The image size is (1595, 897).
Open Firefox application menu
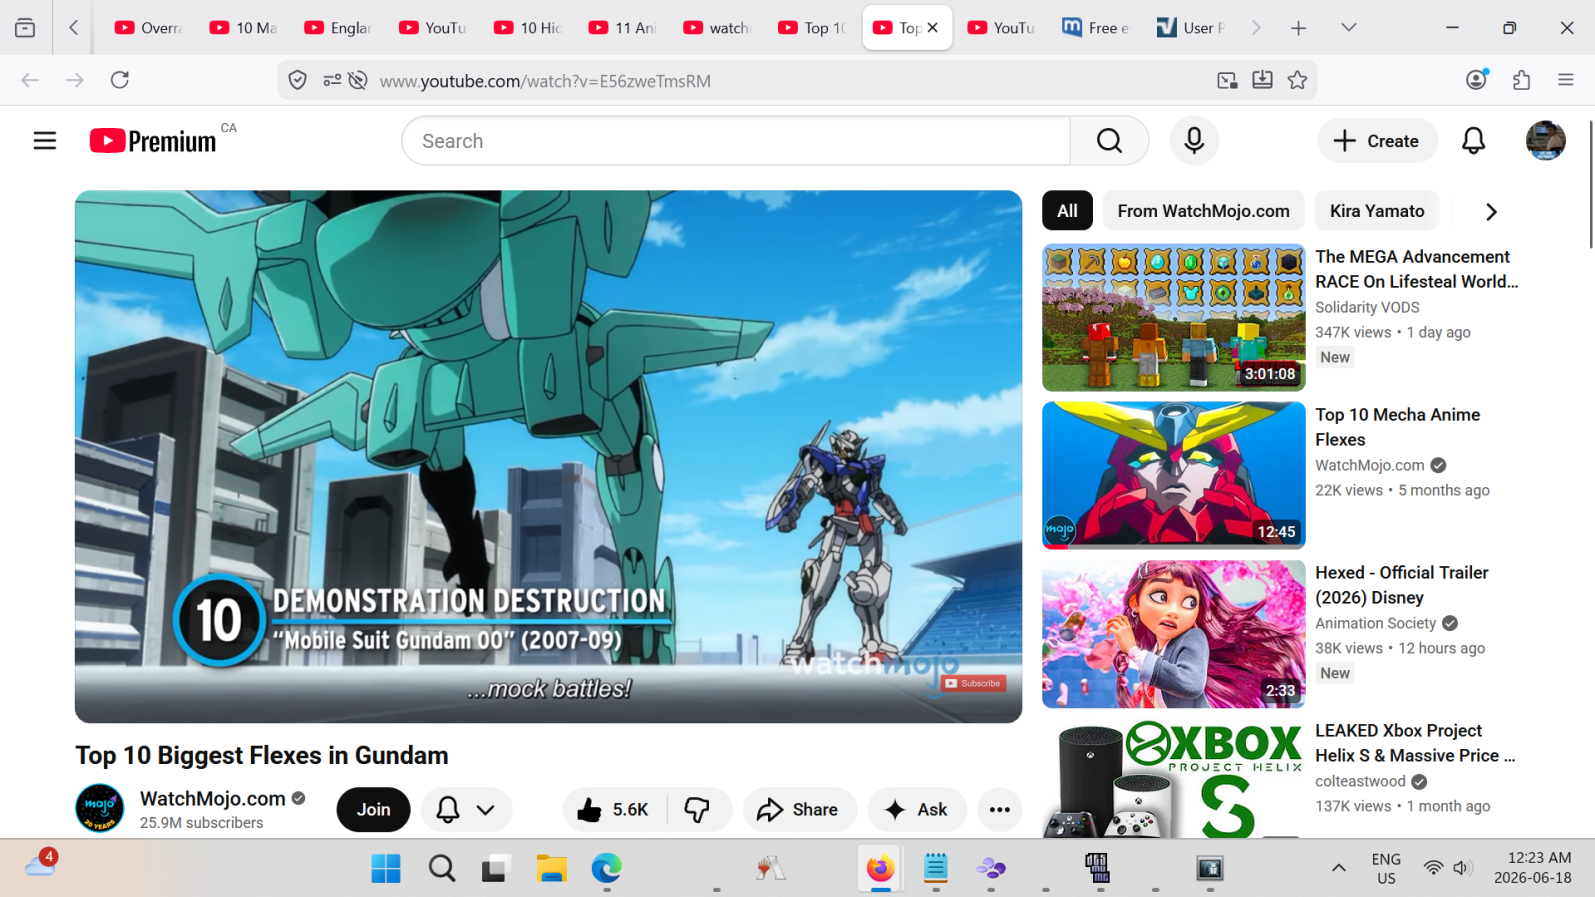[1566, 80]
